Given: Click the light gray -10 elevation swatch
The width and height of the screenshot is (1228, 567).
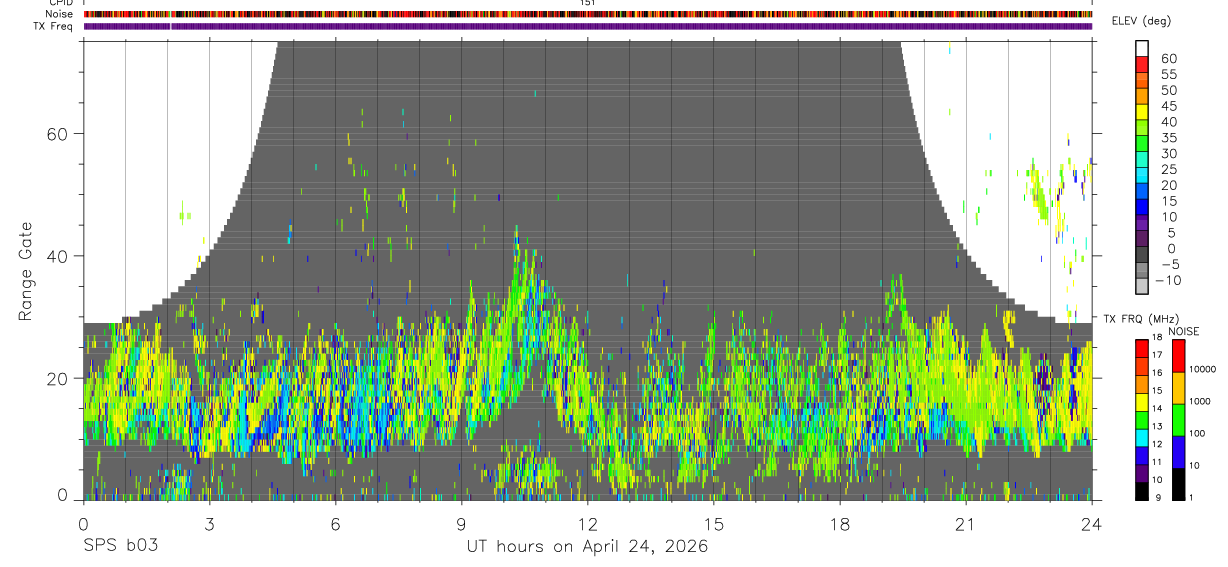Looking at the screenshot, I should pyautogui.click(x=1142, y=287).
